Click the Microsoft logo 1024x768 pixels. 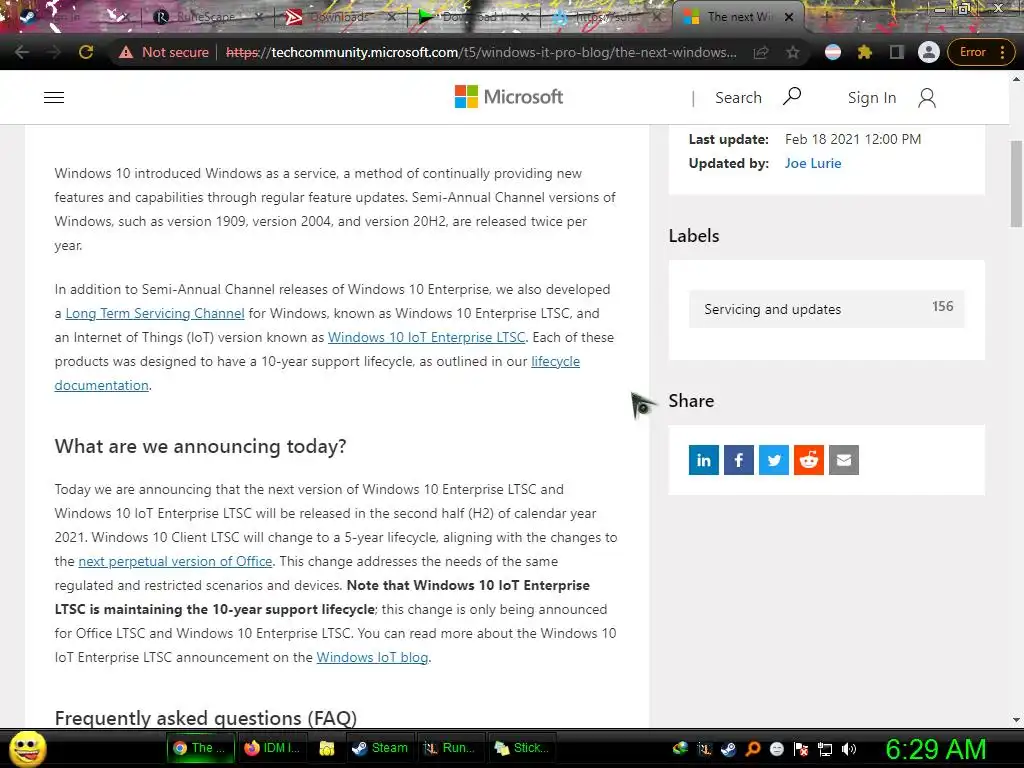[509, 97]
